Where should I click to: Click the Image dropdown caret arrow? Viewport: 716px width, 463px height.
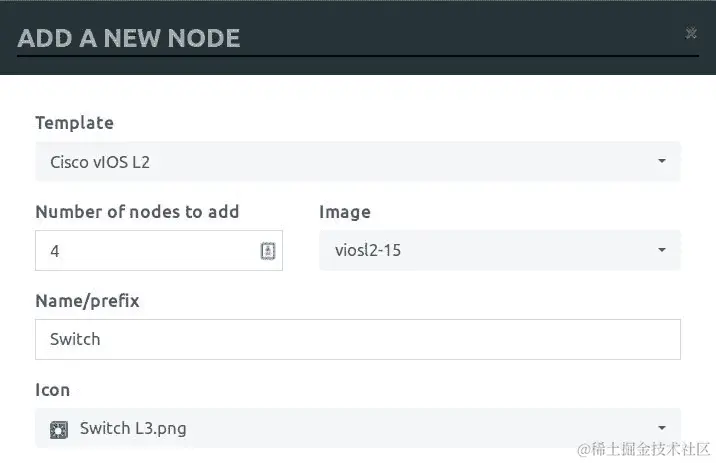pyautogui.click(x=662, y=250)
